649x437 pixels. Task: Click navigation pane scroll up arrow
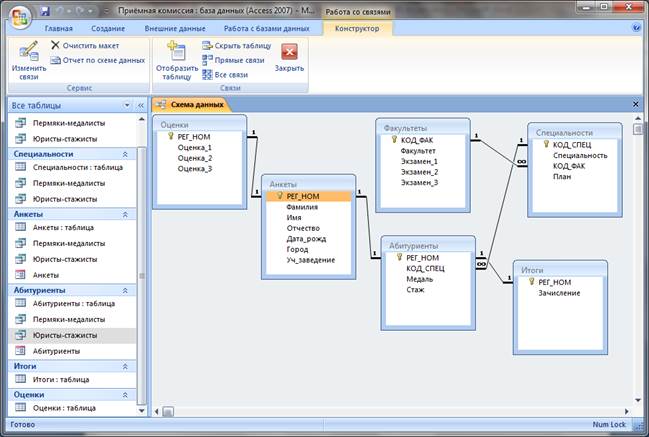(x=142, y=120)
